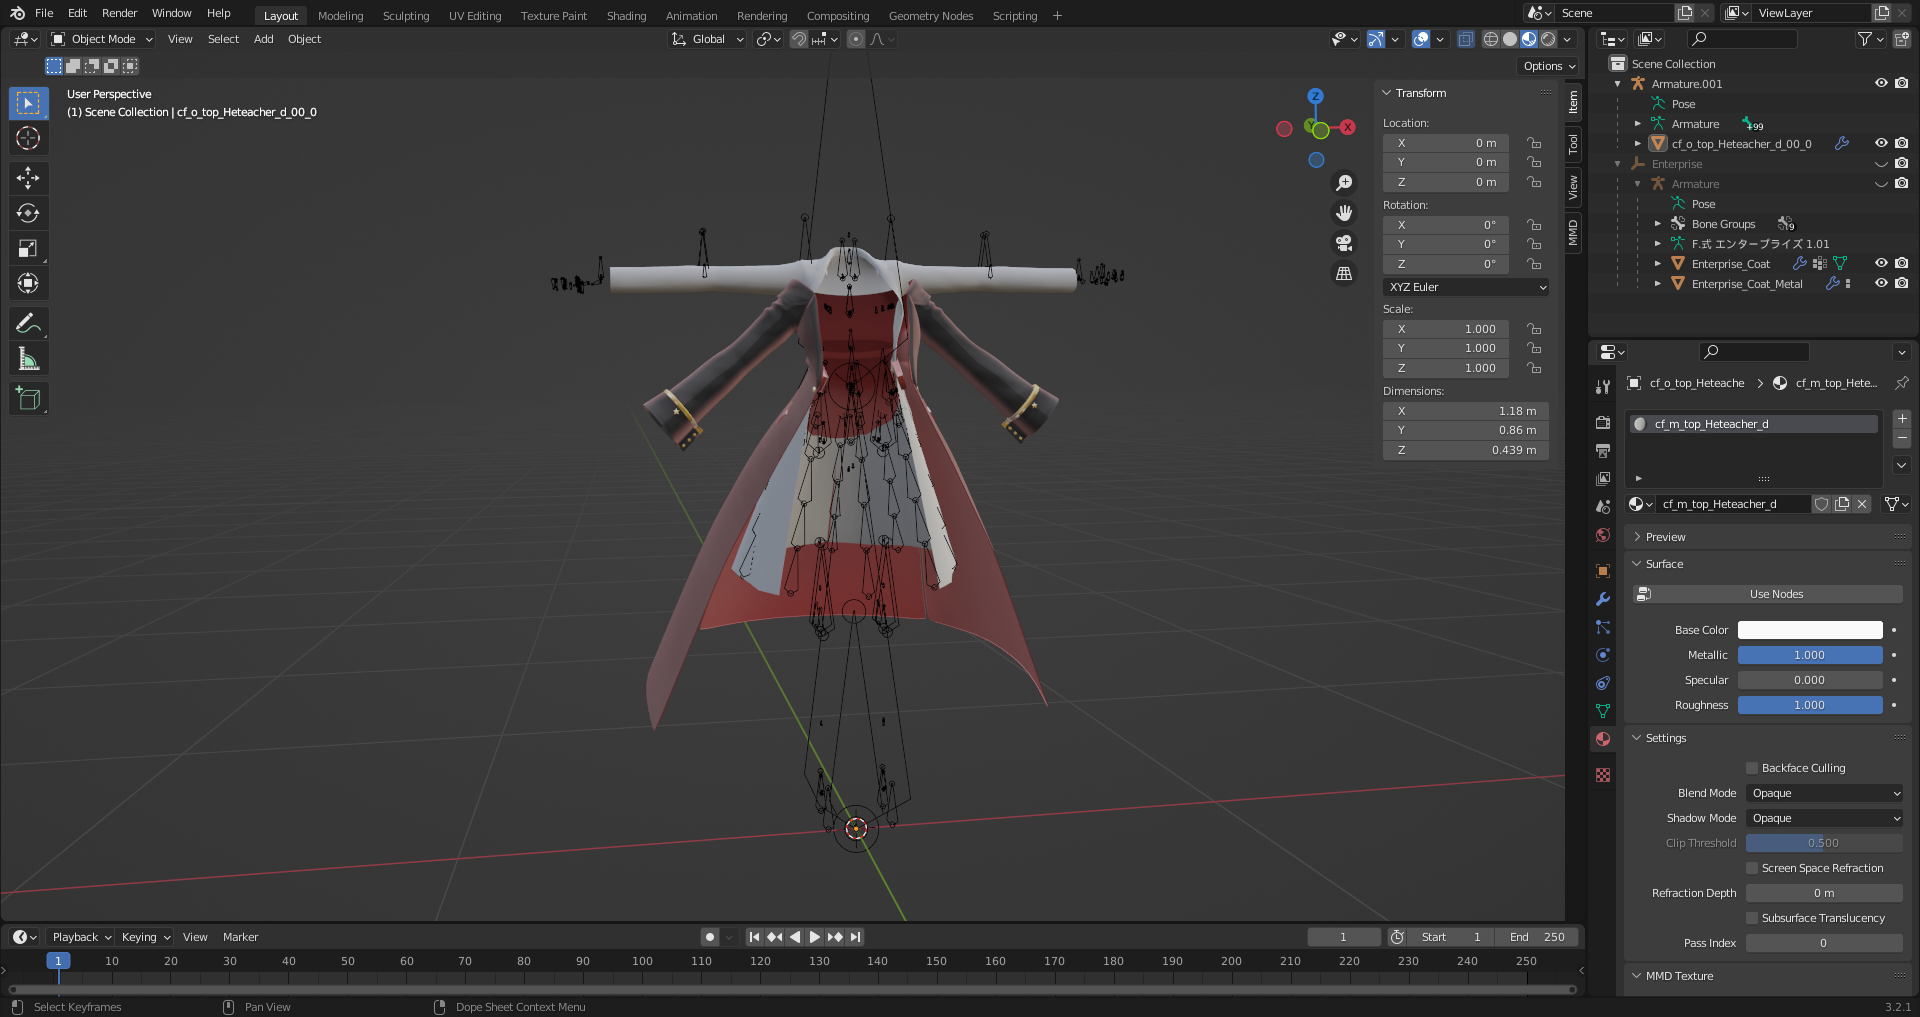Open the File menu
1920x1017 pixels.
pyautogui.click(x=44, y=13)
